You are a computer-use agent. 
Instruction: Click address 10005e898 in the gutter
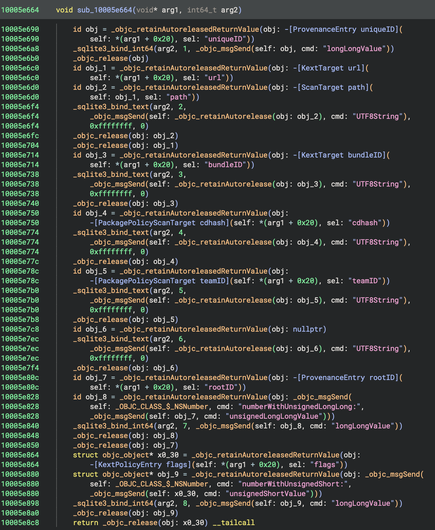tap(20, 503)
